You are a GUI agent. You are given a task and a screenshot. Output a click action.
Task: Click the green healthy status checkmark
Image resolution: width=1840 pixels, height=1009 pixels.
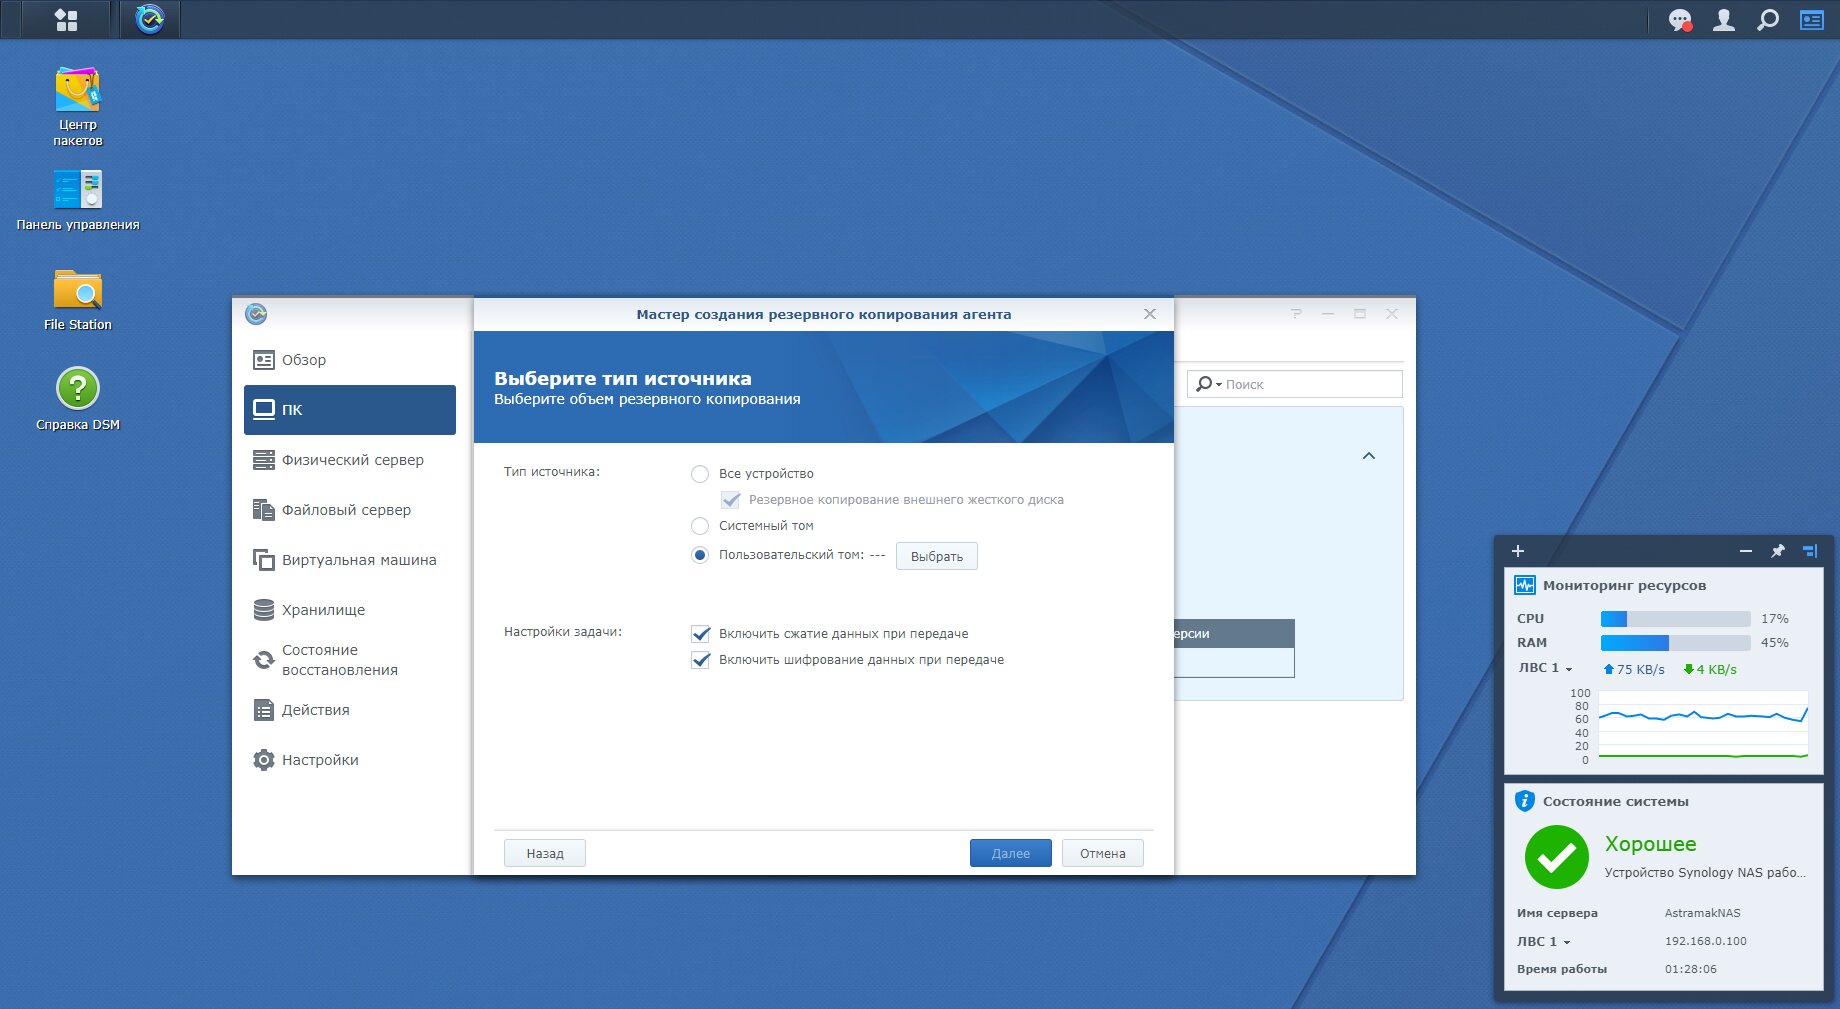[x=1556, y=857]
